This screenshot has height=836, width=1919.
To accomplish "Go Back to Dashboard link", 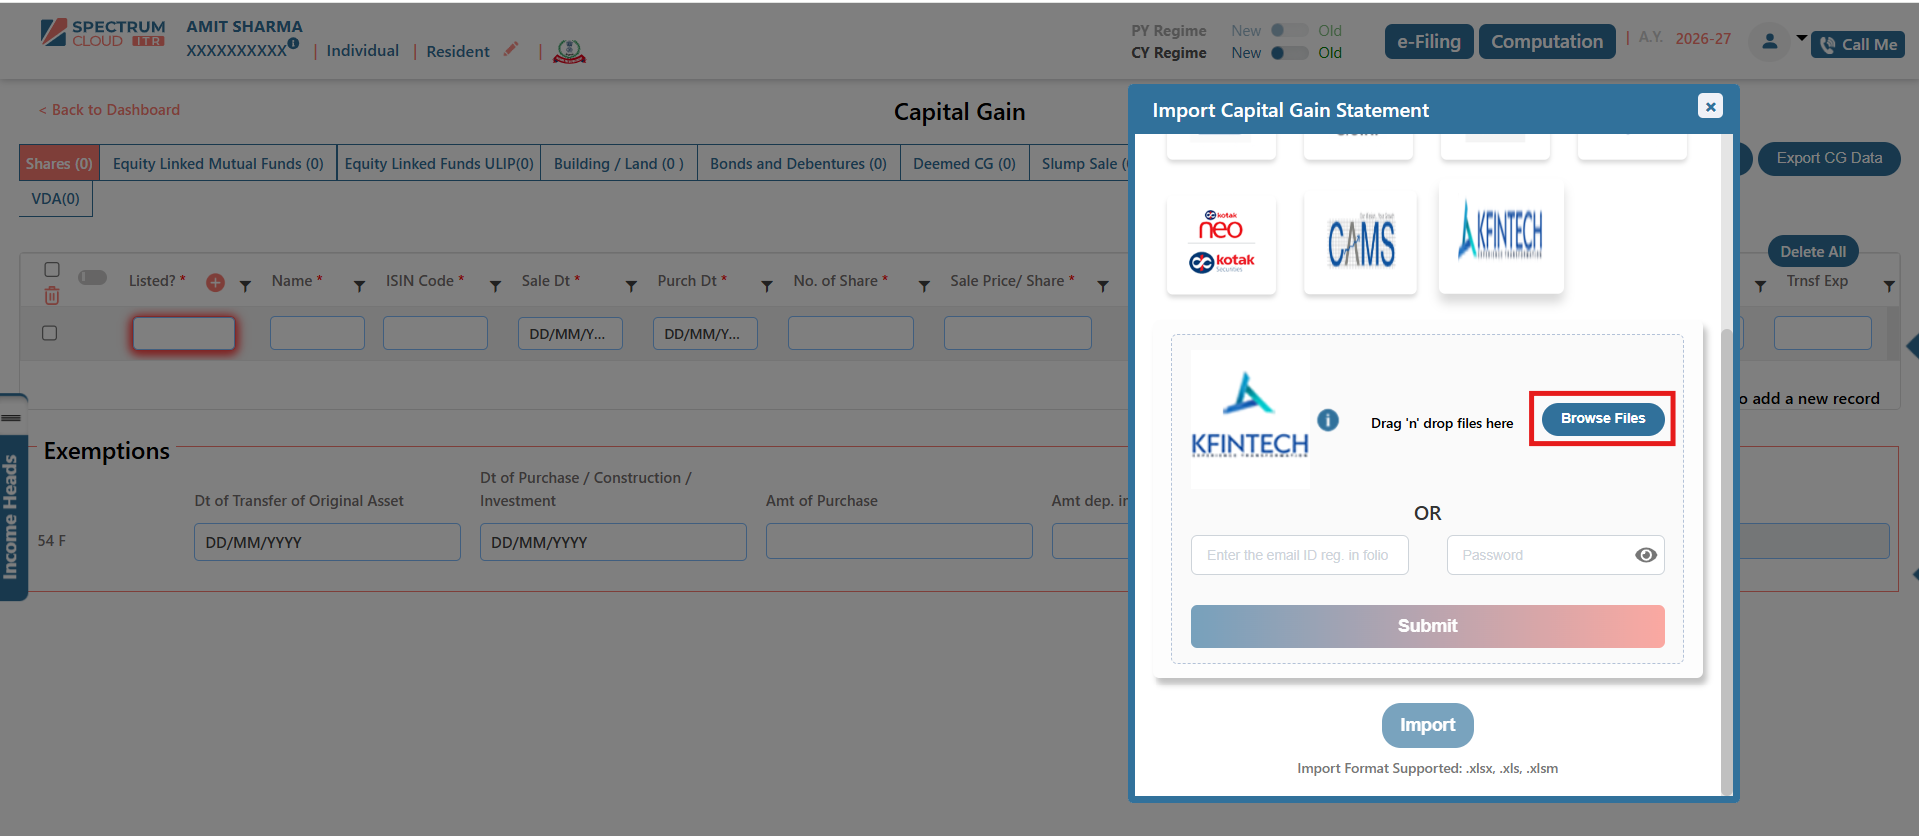I will 110,110.
